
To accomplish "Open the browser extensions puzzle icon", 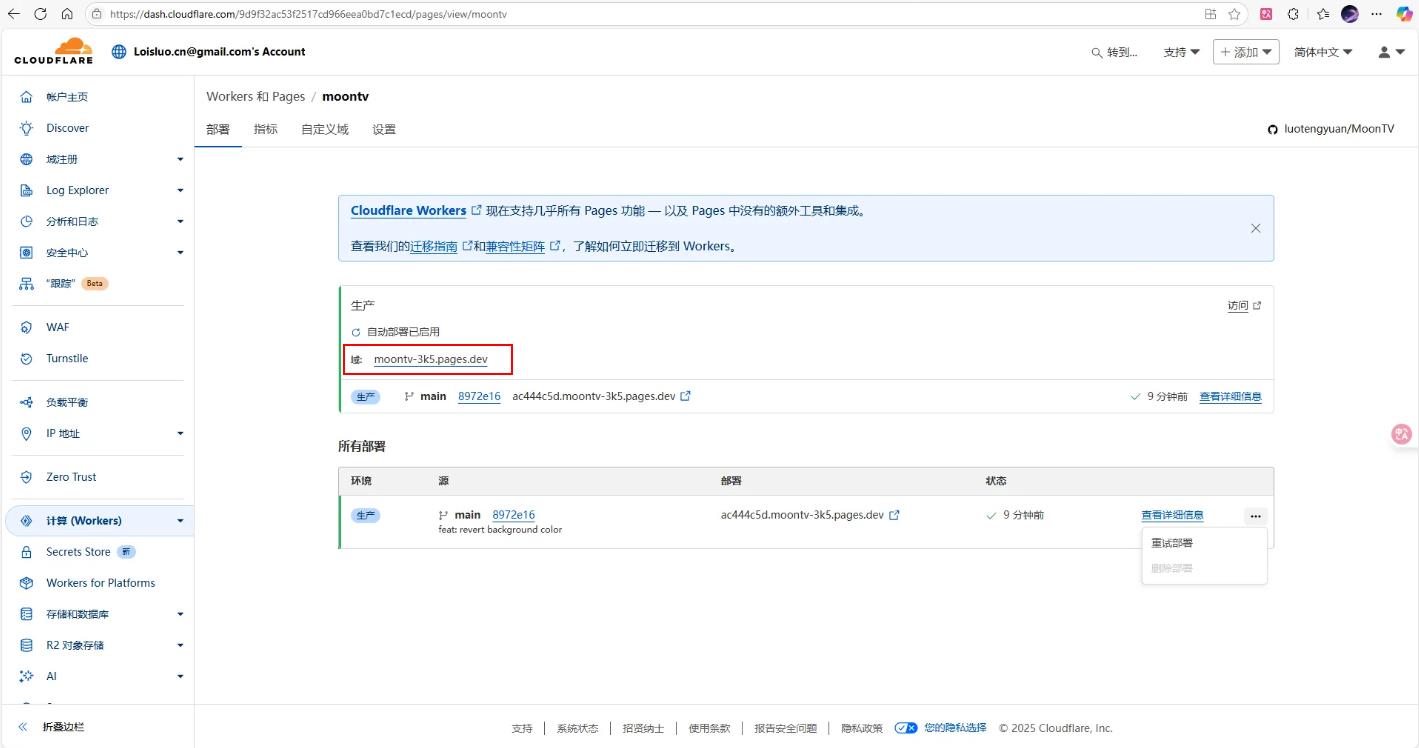I will point(1293,14).
